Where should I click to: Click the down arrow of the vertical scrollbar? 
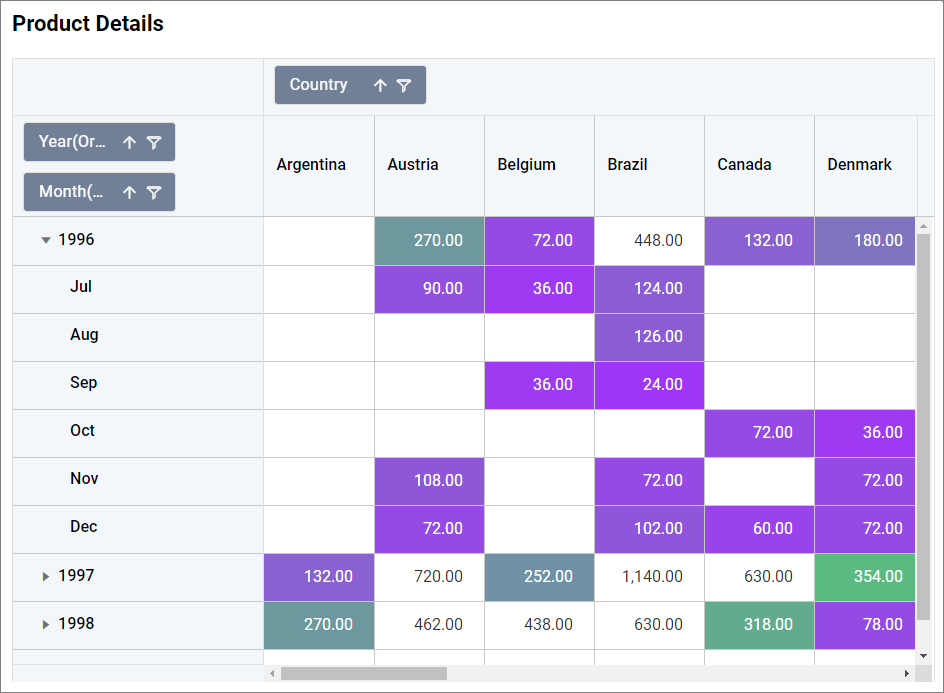point(923,654)
